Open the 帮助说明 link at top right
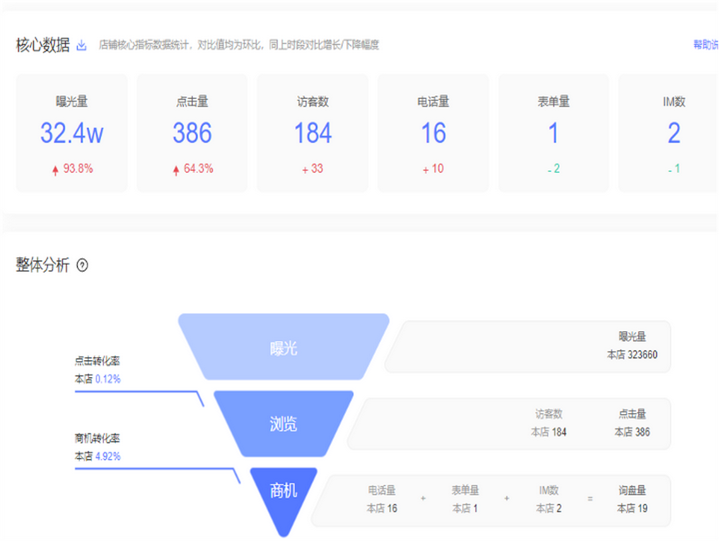This screenshot has height=541, width=720. pyautogui.click(x=705, y=45)
